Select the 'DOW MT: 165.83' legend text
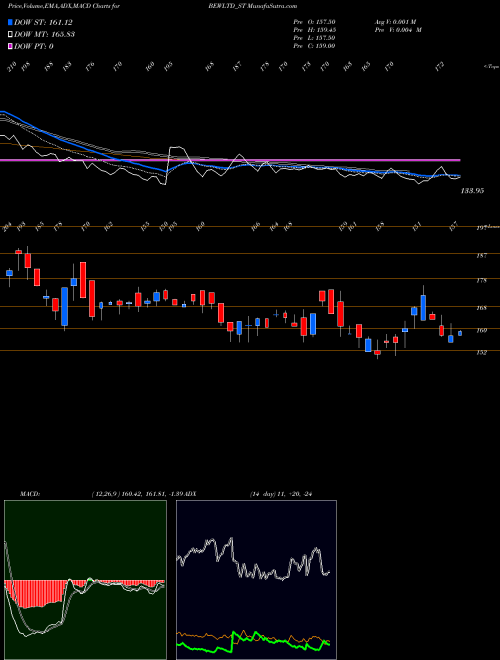Viewport: 500px width, 660px height. (44, 34)
